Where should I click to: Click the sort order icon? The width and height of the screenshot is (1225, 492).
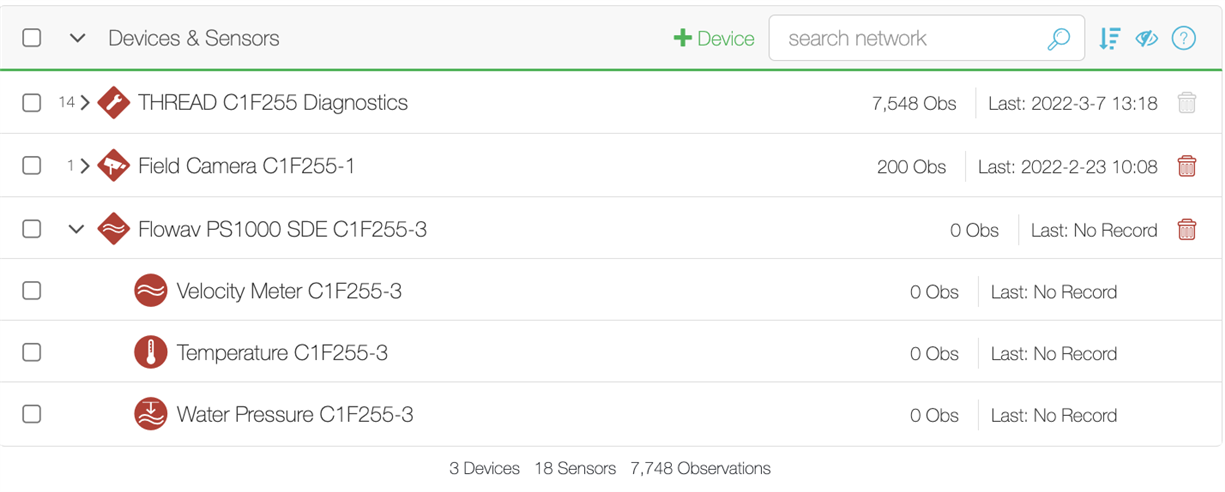tap(1109, 39)
